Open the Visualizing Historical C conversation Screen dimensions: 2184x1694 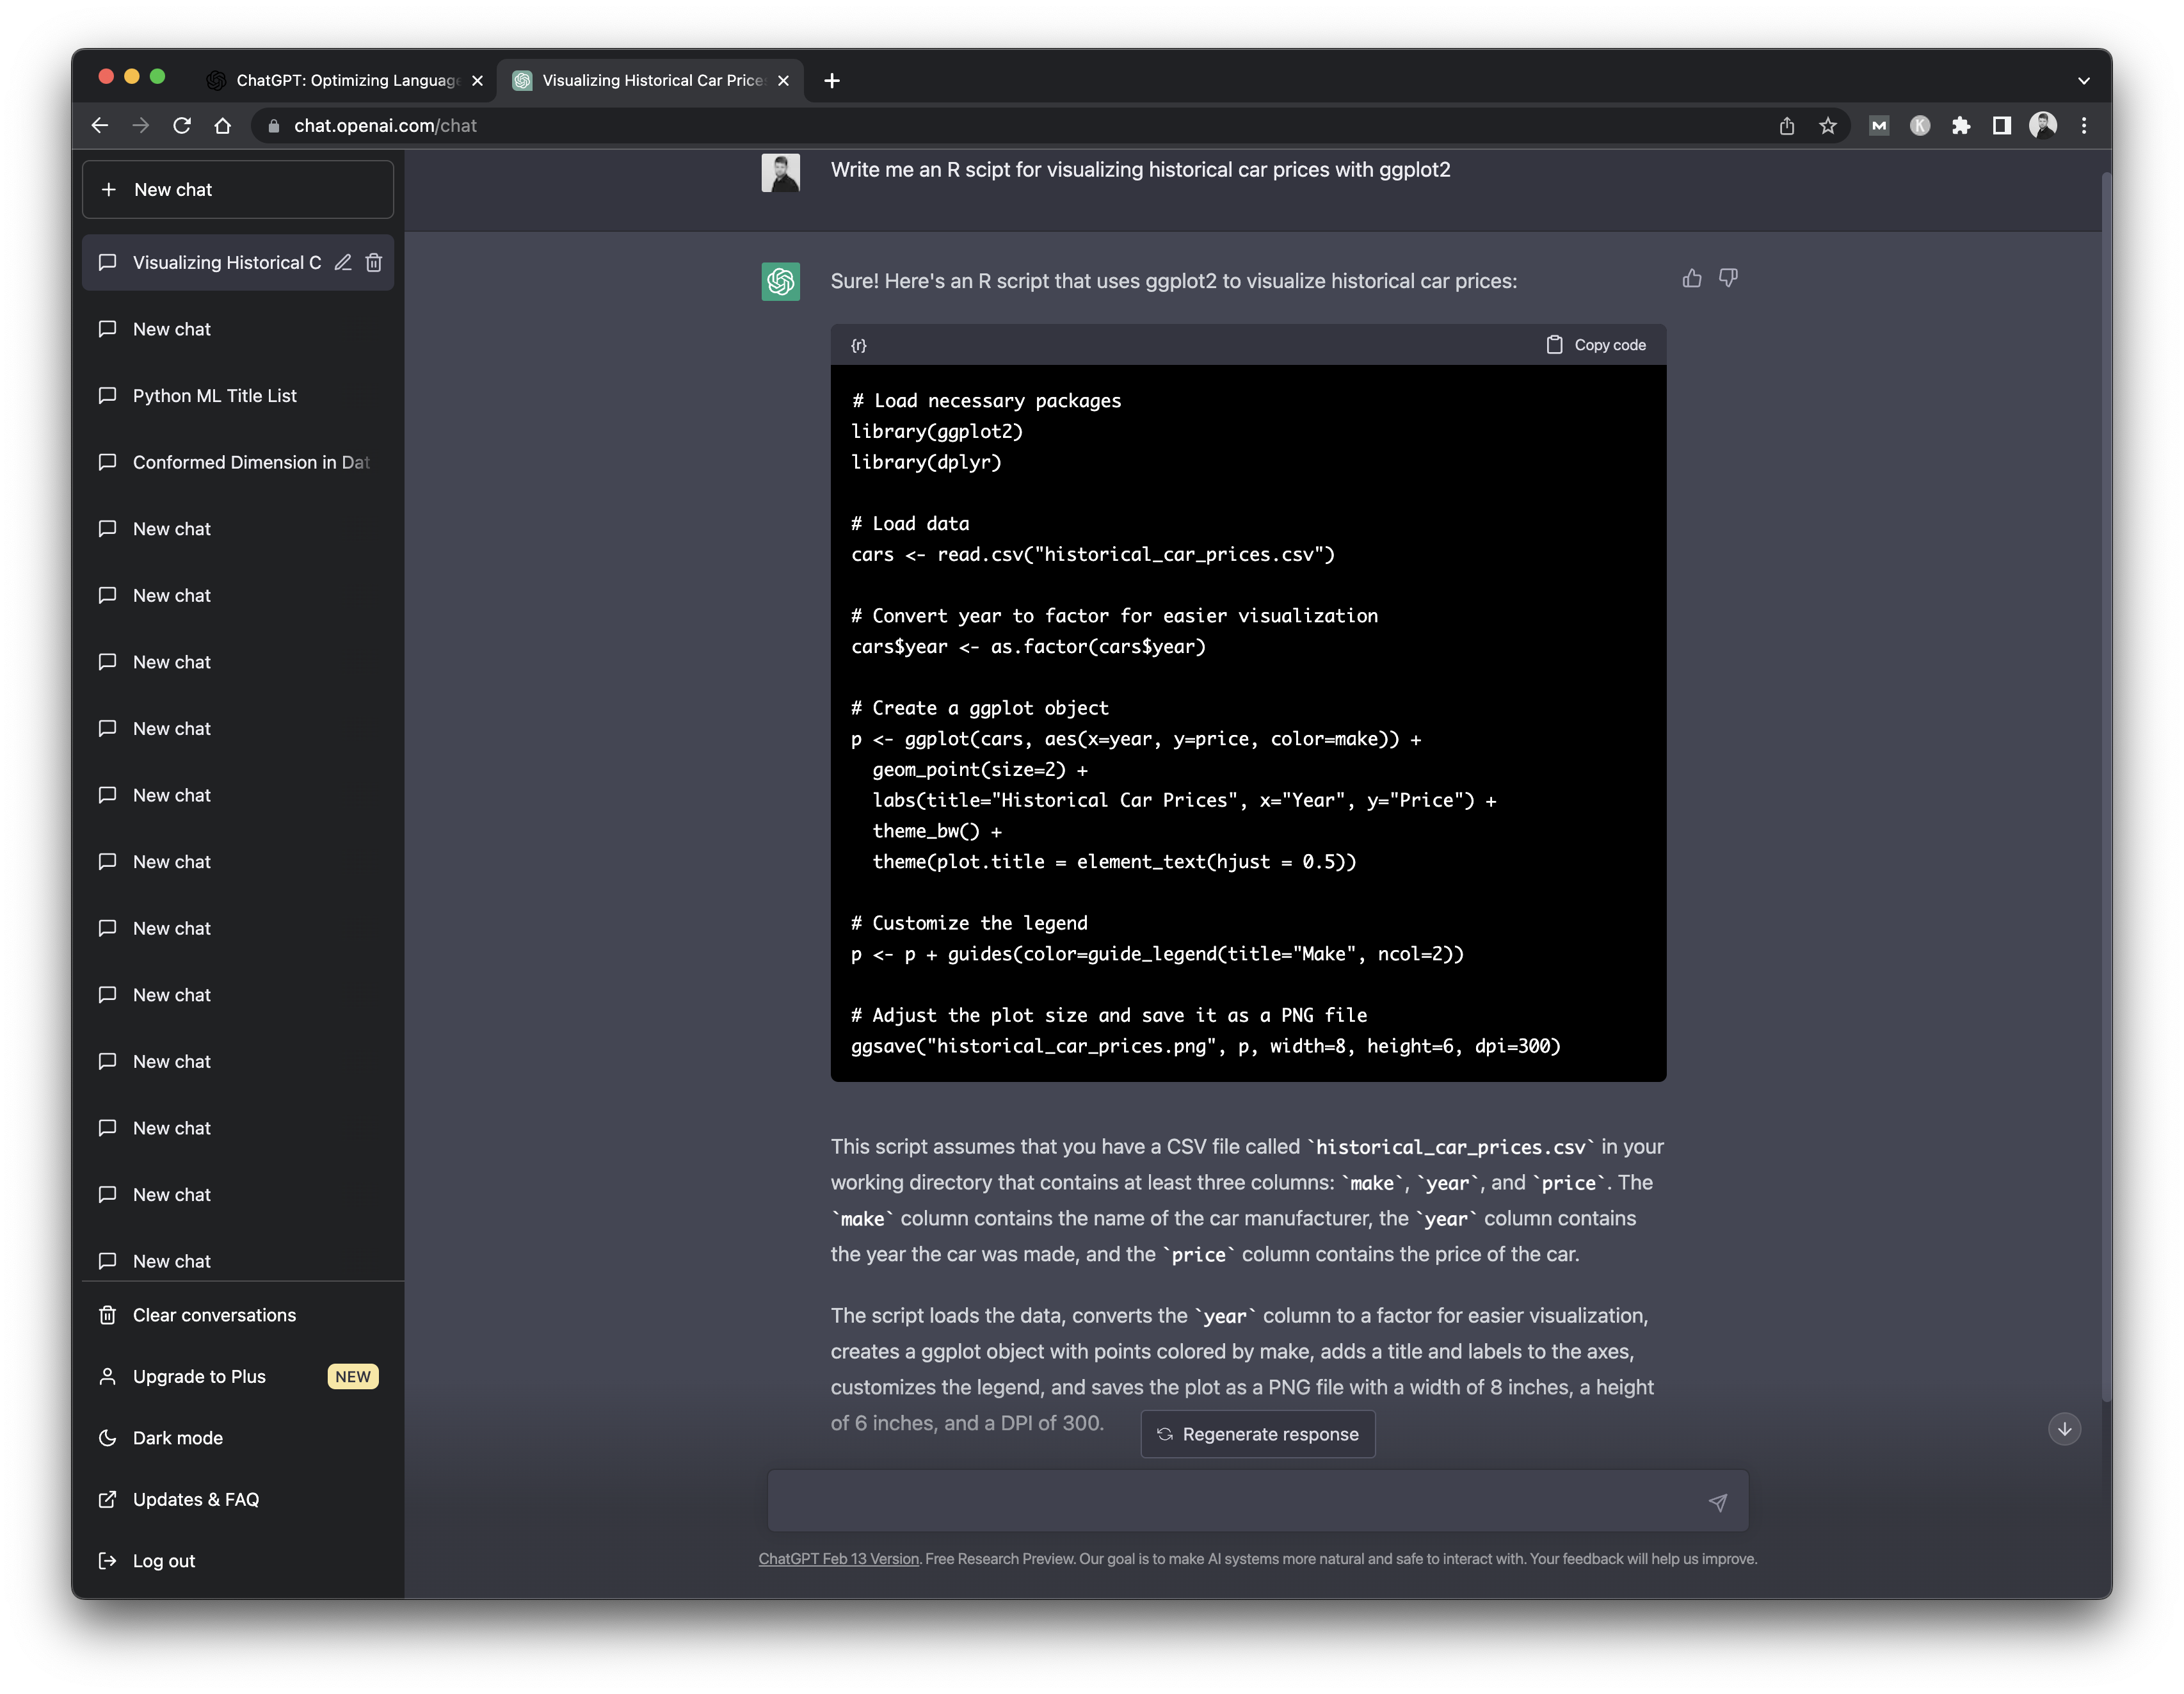(238, 263)
